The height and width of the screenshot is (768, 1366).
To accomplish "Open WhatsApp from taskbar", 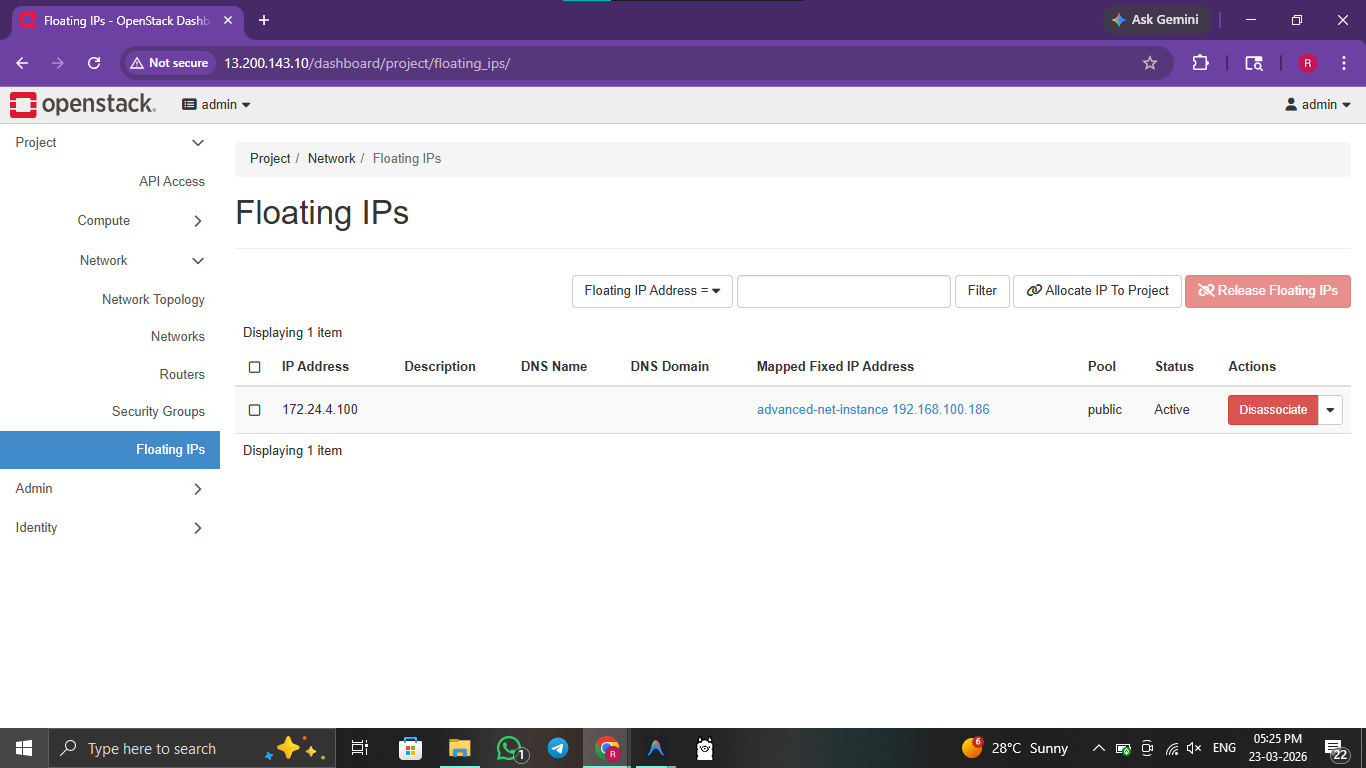I will pos(509,748).
